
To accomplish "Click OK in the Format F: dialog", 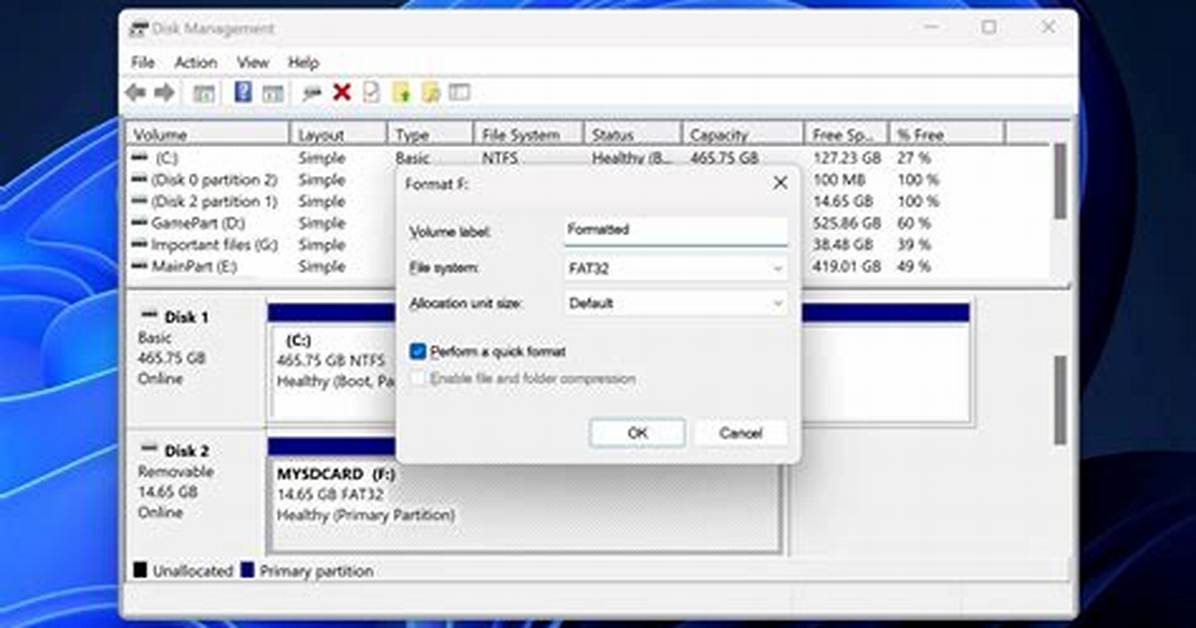I will (638, 433).
